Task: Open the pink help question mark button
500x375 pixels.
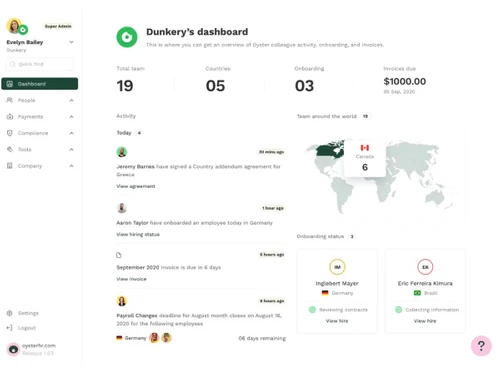Action: click(481, 346)
